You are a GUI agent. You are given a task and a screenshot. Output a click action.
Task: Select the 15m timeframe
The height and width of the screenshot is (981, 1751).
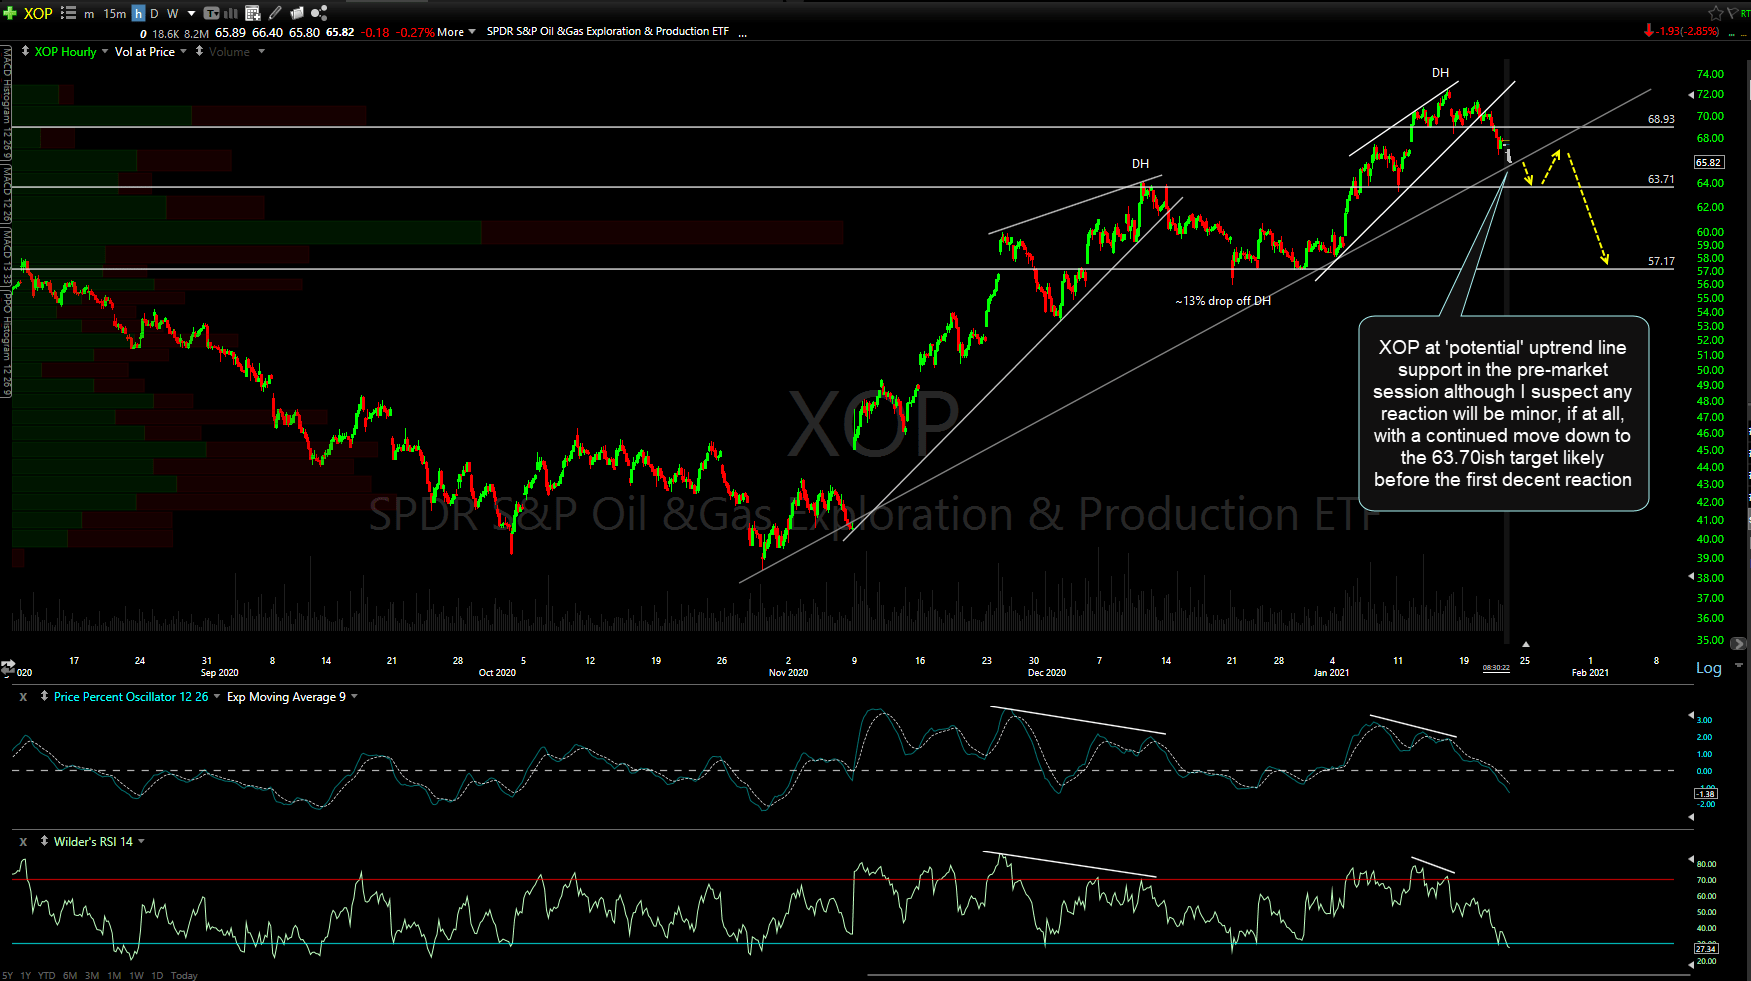[x=115, y=14]
